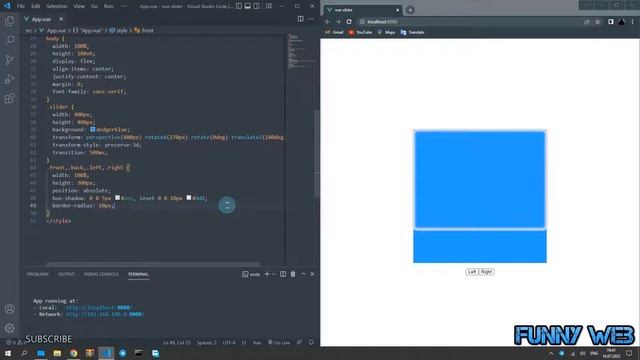This screenshot has width=640, height=360.
Task: Open the Go menu
Action: click(x=94, y=6)
